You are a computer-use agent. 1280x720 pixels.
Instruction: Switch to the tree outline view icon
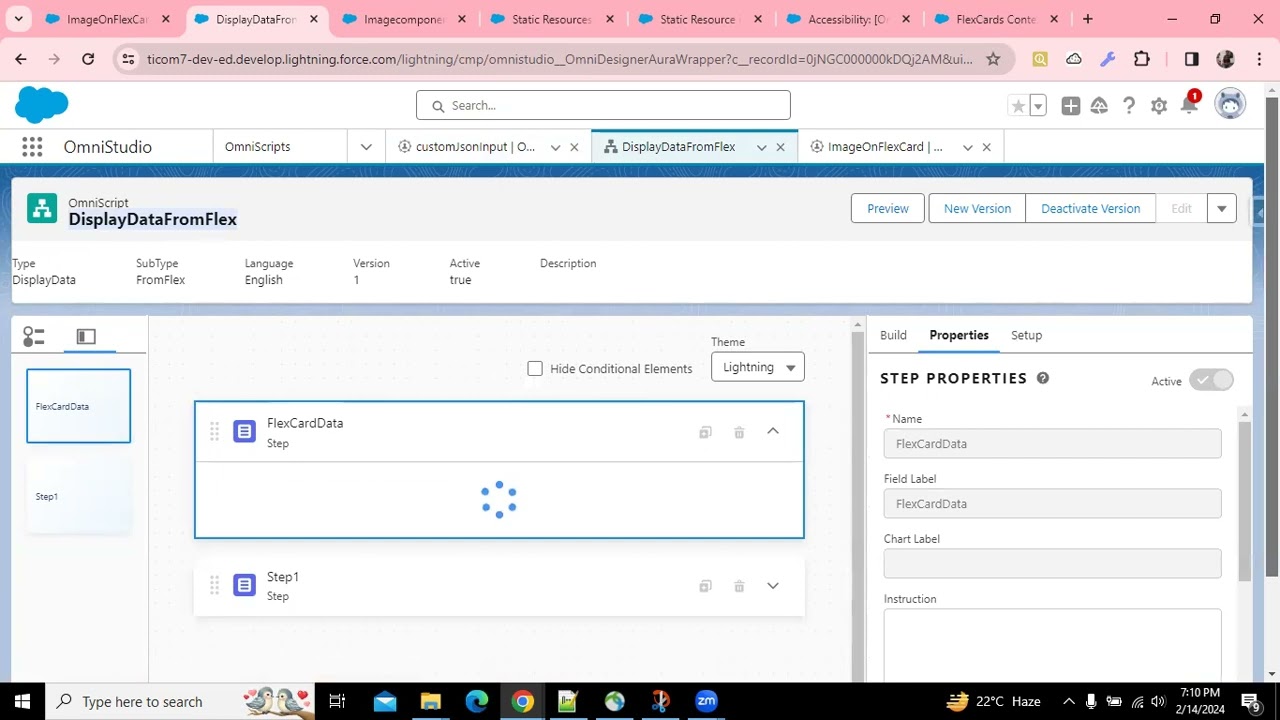[x=34, y=337]
